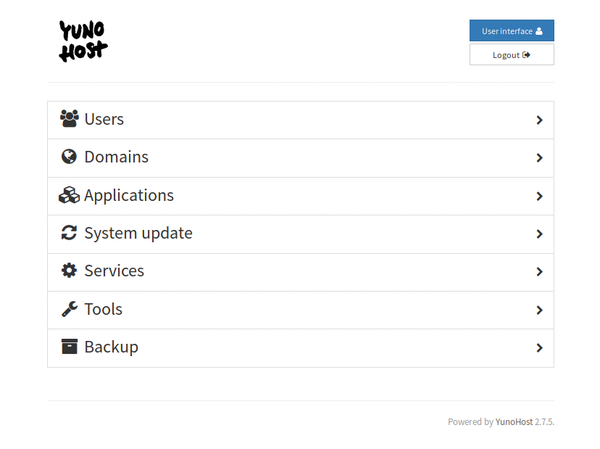Expand the Tools row chevron arrow

click(x=540, y=310)
